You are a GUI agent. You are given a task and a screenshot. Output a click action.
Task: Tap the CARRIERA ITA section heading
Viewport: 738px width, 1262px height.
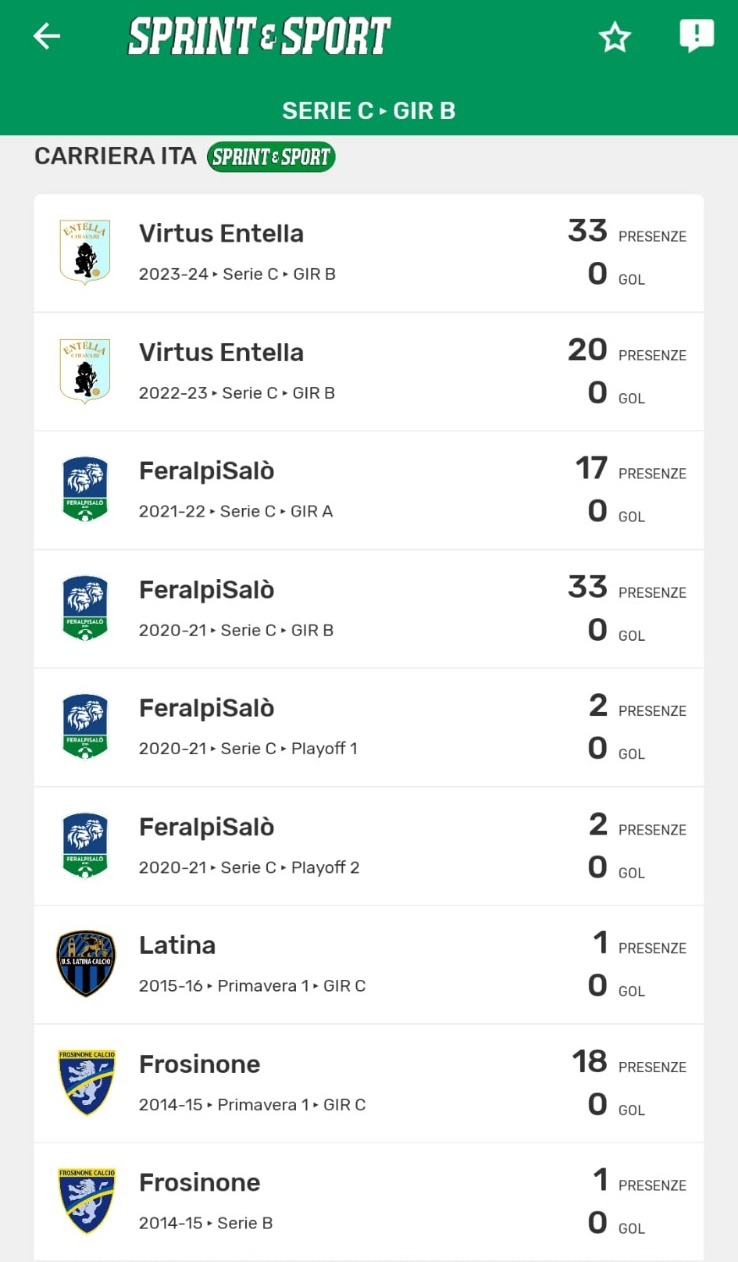(115, 157)
